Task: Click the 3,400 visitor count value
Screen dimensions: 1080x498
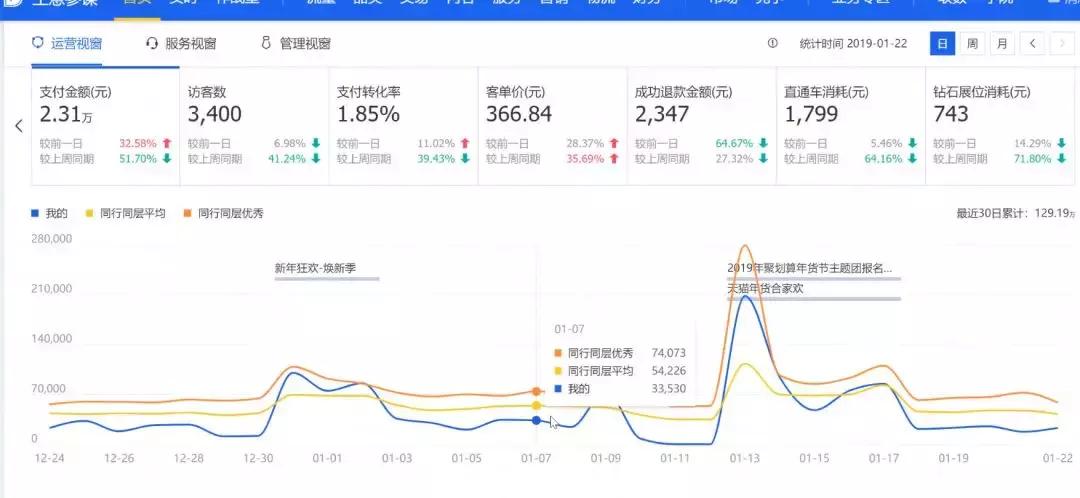Action: (x=215, y=114)
